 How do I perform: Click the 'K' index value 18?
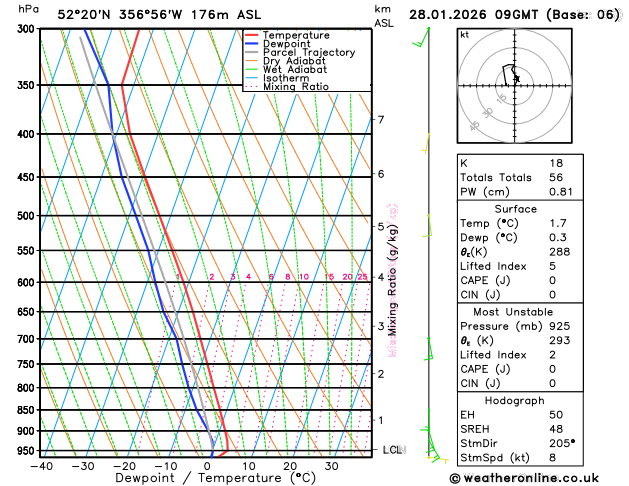pyautogui.click(x=556, y=163)
